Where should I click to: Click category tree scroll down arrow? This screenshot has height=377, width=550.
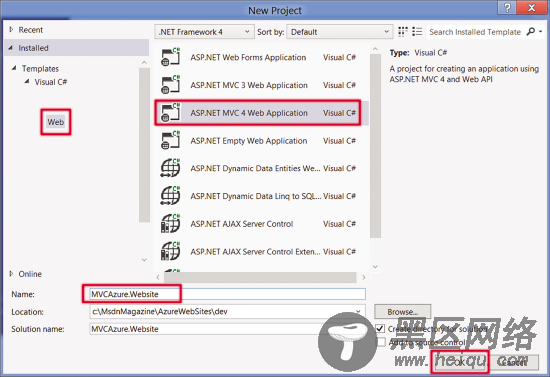tap(144, 260)
